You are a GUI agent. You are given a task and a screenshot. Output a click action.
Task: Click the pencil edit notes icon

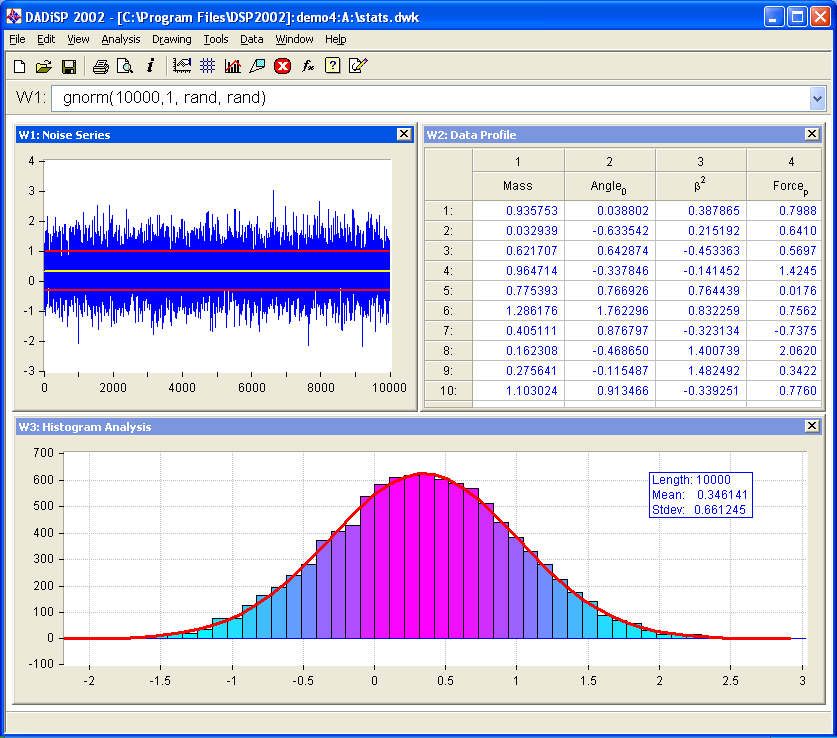click(358, 66)
